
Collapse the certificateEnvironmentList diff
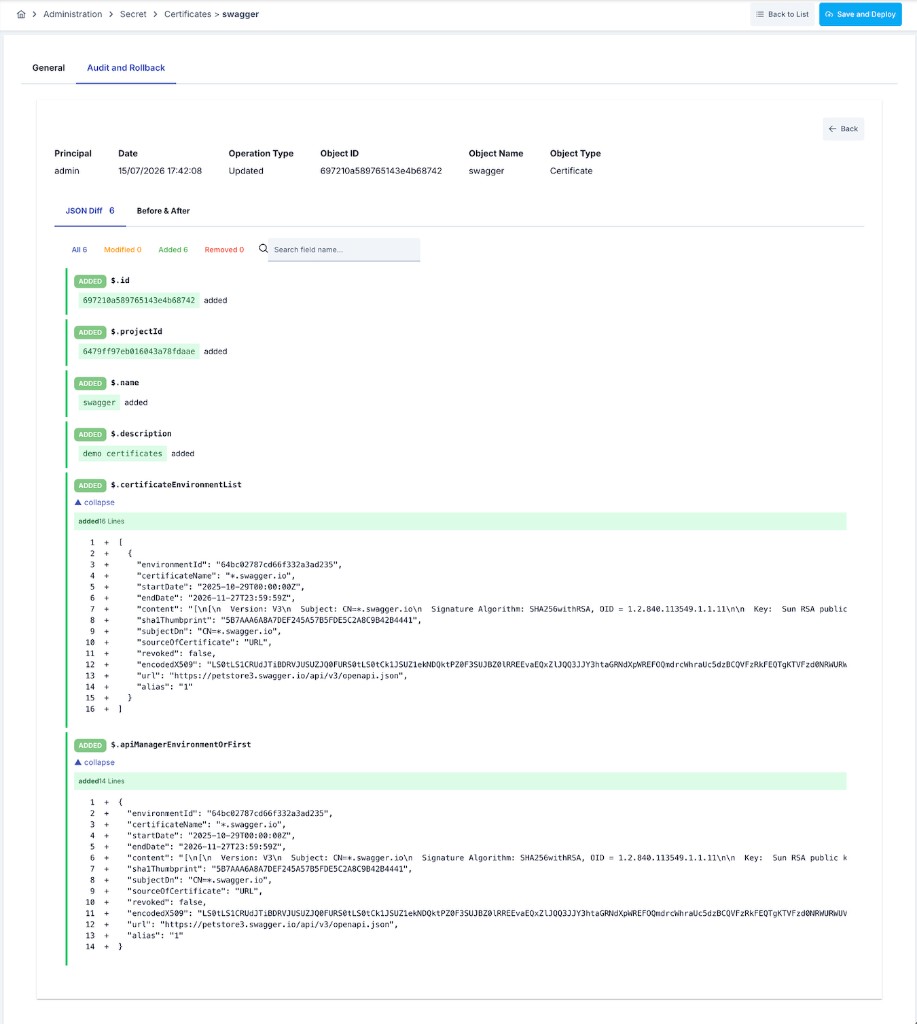pos(95,502)
